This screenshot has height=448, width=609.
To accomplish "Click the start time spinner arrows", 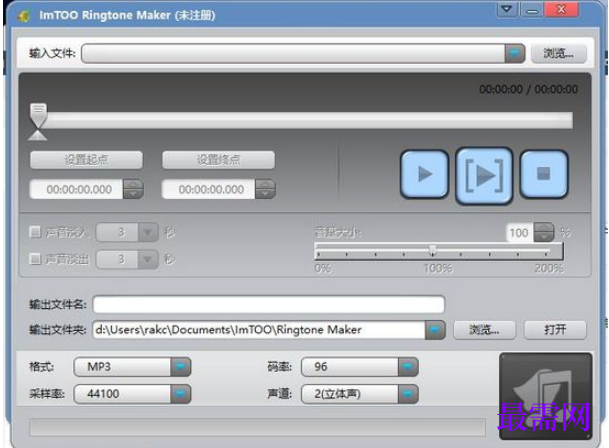I will coord(133,189).
